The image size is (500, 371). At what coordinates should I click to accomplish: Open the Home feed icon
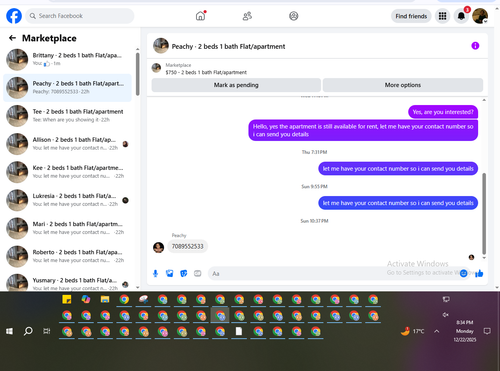(x=200, y=16)
